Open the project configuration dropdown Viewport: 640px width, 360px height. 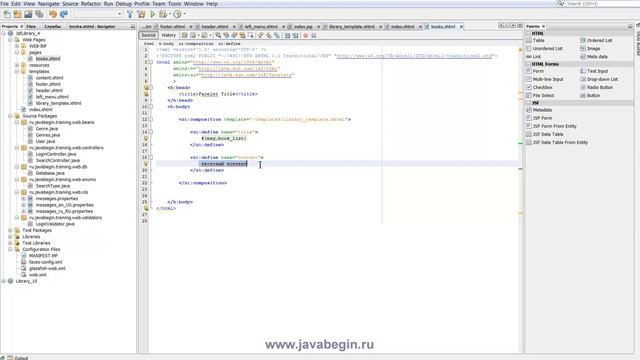tap(98, 14)
